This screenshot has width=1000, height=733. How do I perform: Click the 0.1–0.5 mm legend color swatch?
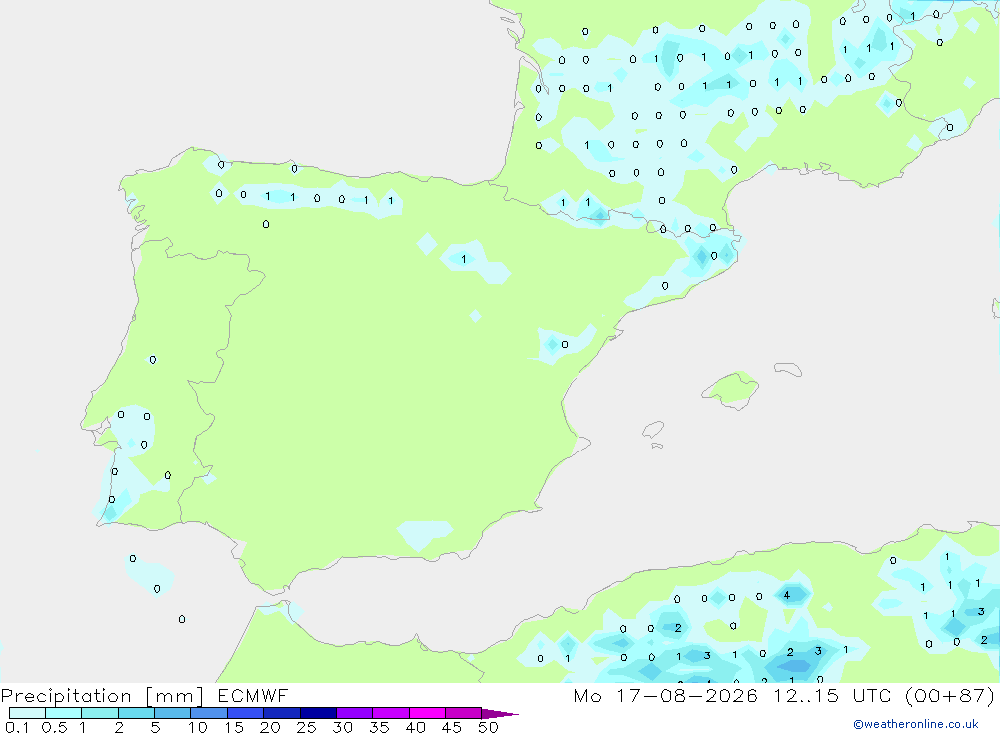click(x=27, y=713)
